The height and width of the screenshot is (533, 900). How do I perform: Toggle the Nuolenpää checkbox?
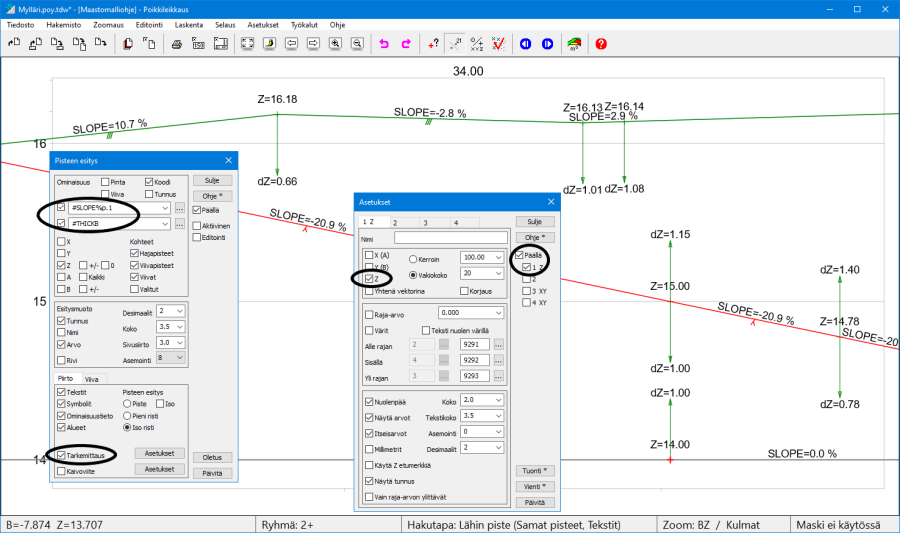click(x=369, y=401)
